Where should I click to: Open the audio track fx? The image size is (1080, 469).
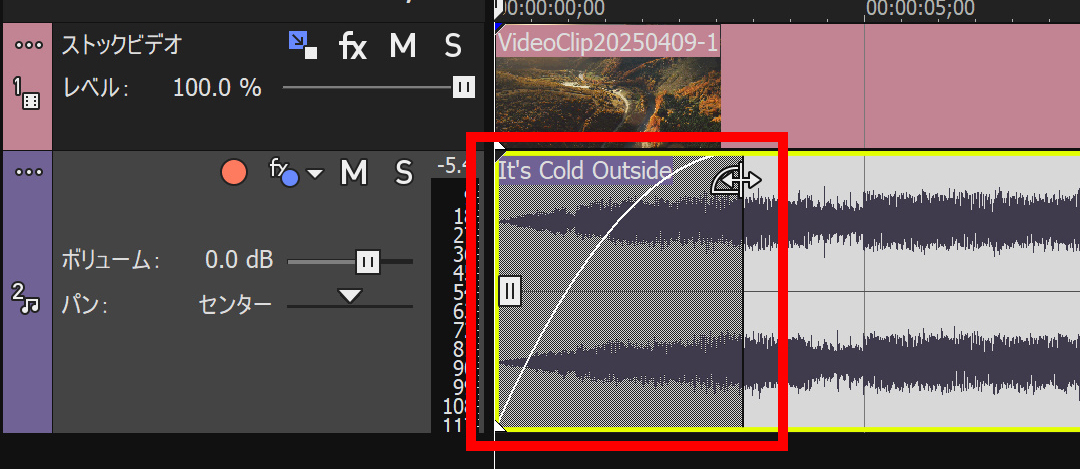(283, 173)
